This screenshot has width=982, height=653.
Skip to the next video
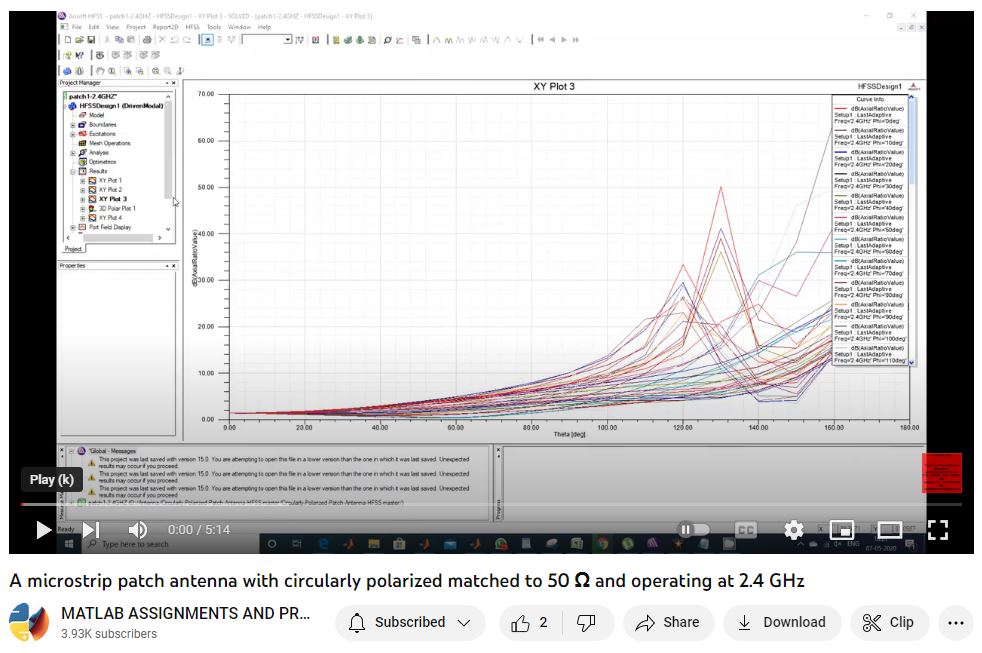point(90,530)
